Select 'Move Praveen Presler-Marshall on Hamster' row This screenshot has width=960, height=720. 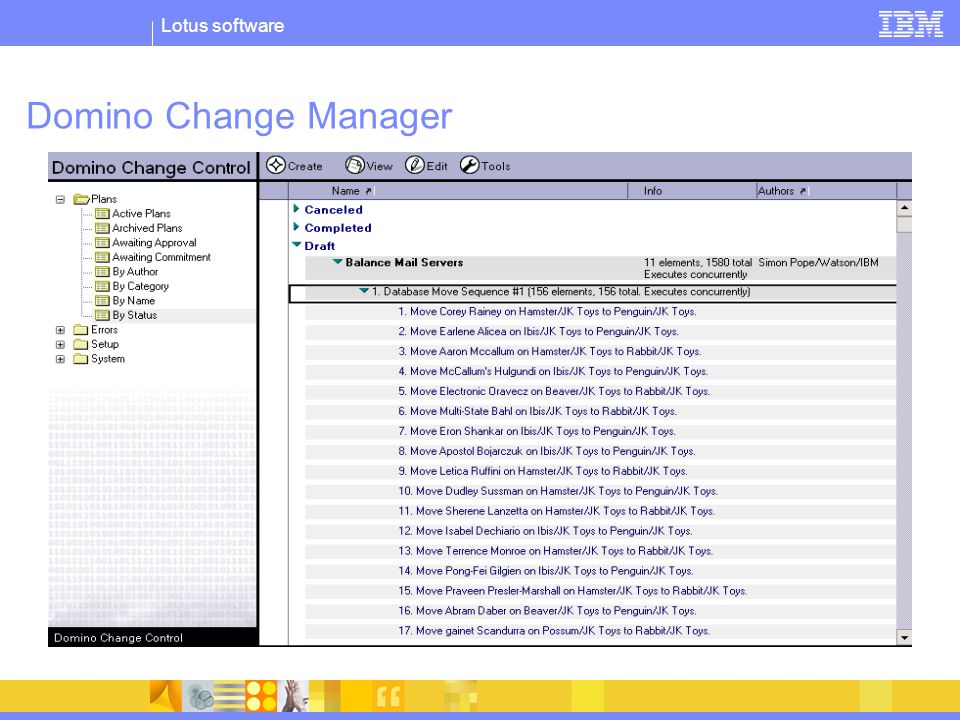(x=600, y=591)
